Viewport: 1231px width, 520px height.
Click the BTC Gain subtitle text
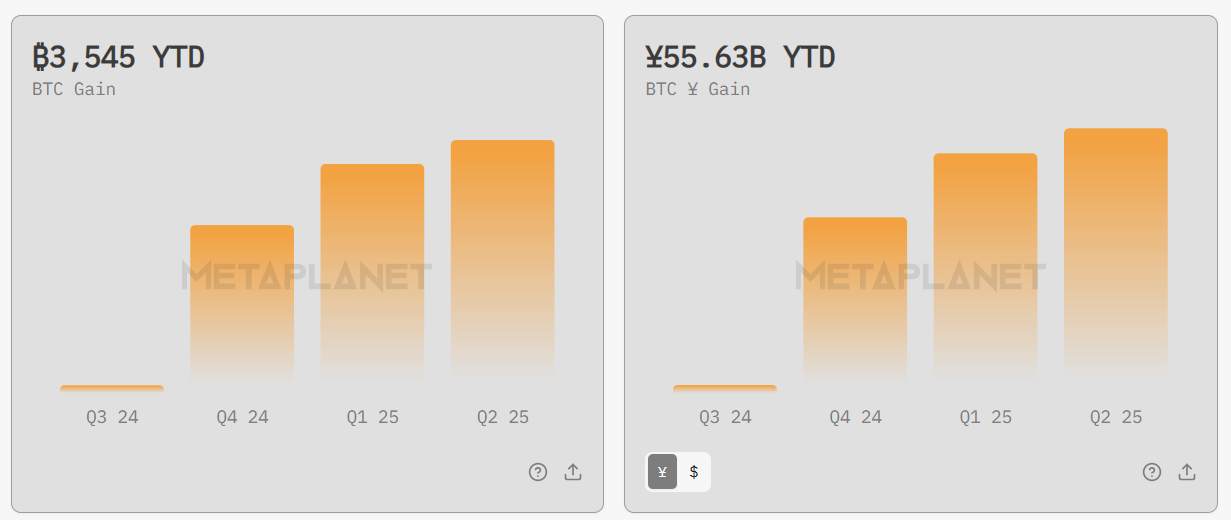click(x=74, y=89)
